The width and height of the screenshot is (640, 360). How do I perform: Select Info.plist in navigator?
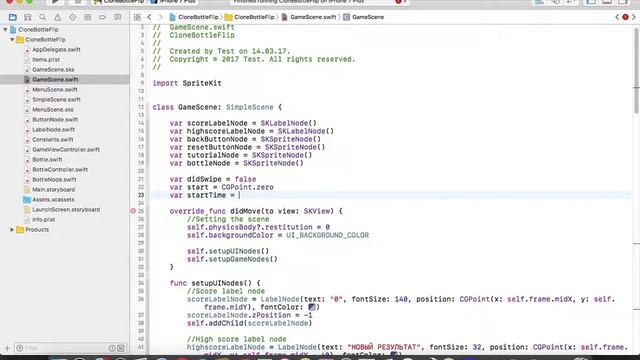(x=44, y=220)
